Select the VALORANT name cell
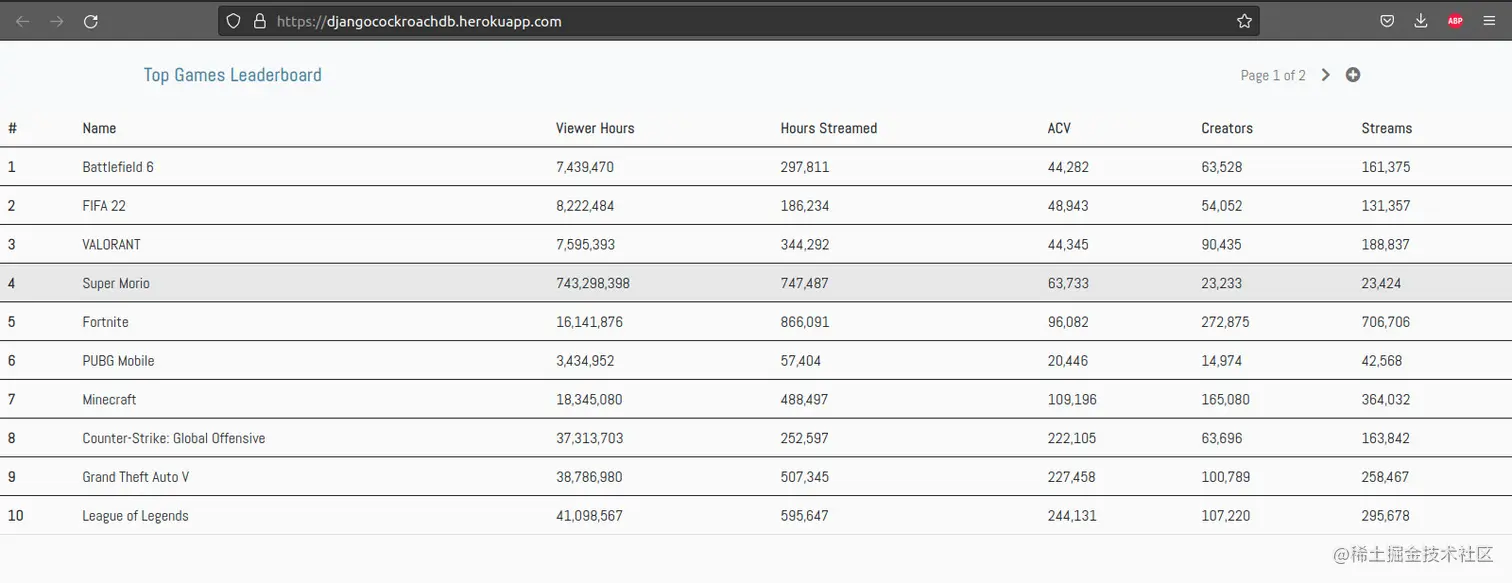Viewport: 1512px width, 583px height. 111,245
